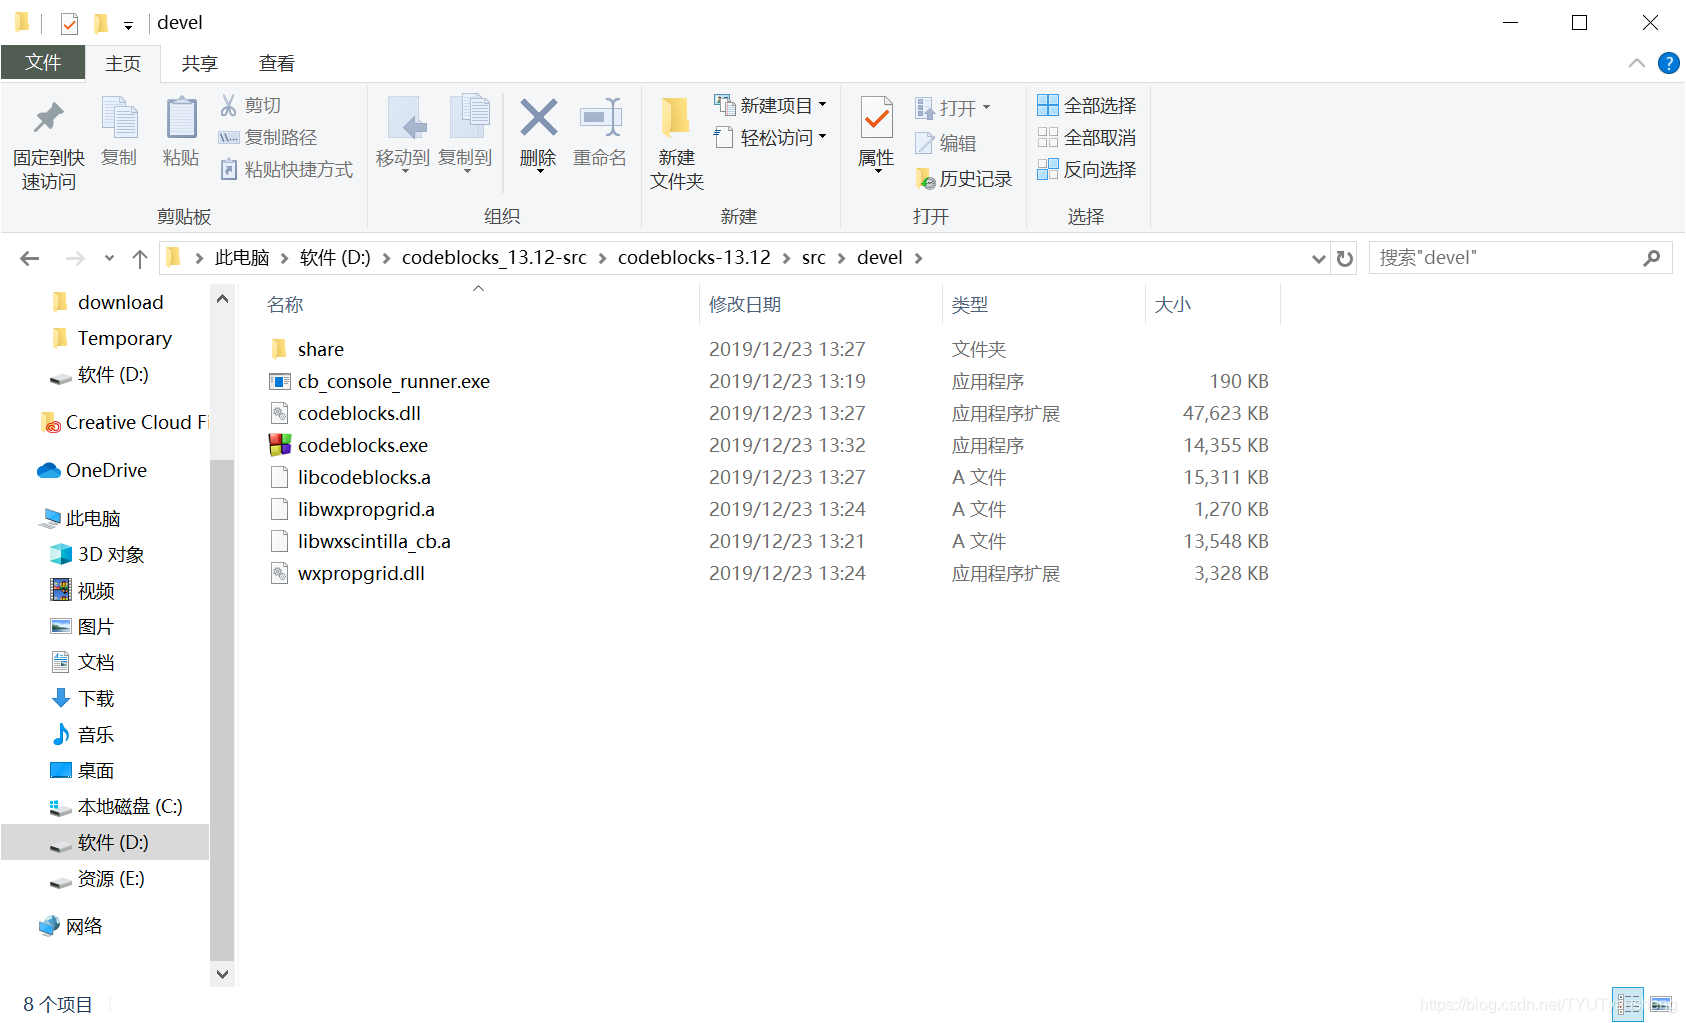Open Customize Quick Access Toolbar dropdown
1686x1023 pixels.
(x=128, y=25)
